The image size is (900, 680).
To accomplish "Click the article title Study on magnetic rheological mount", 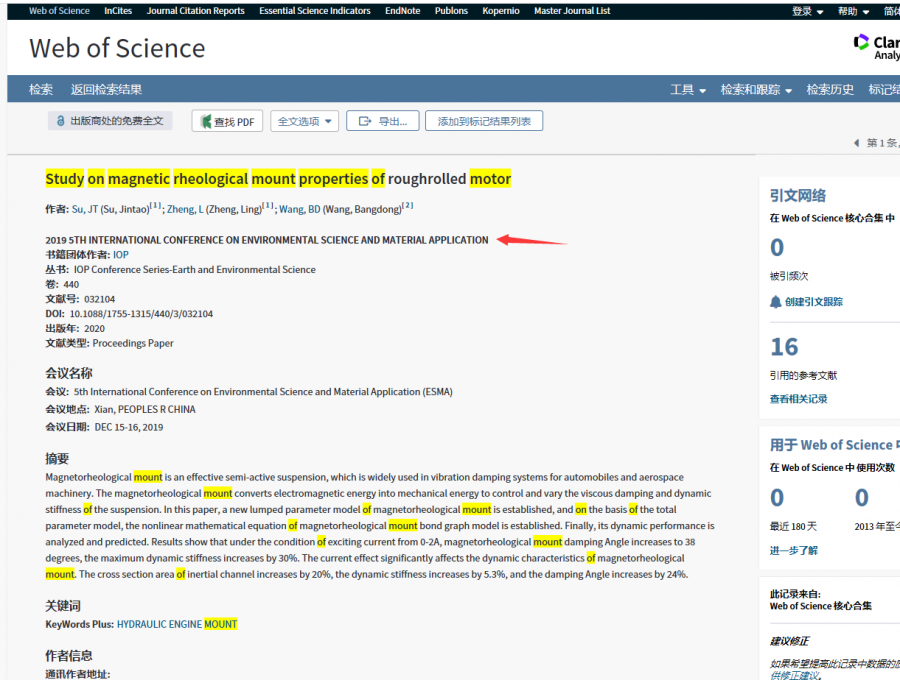I will [278, 179].
